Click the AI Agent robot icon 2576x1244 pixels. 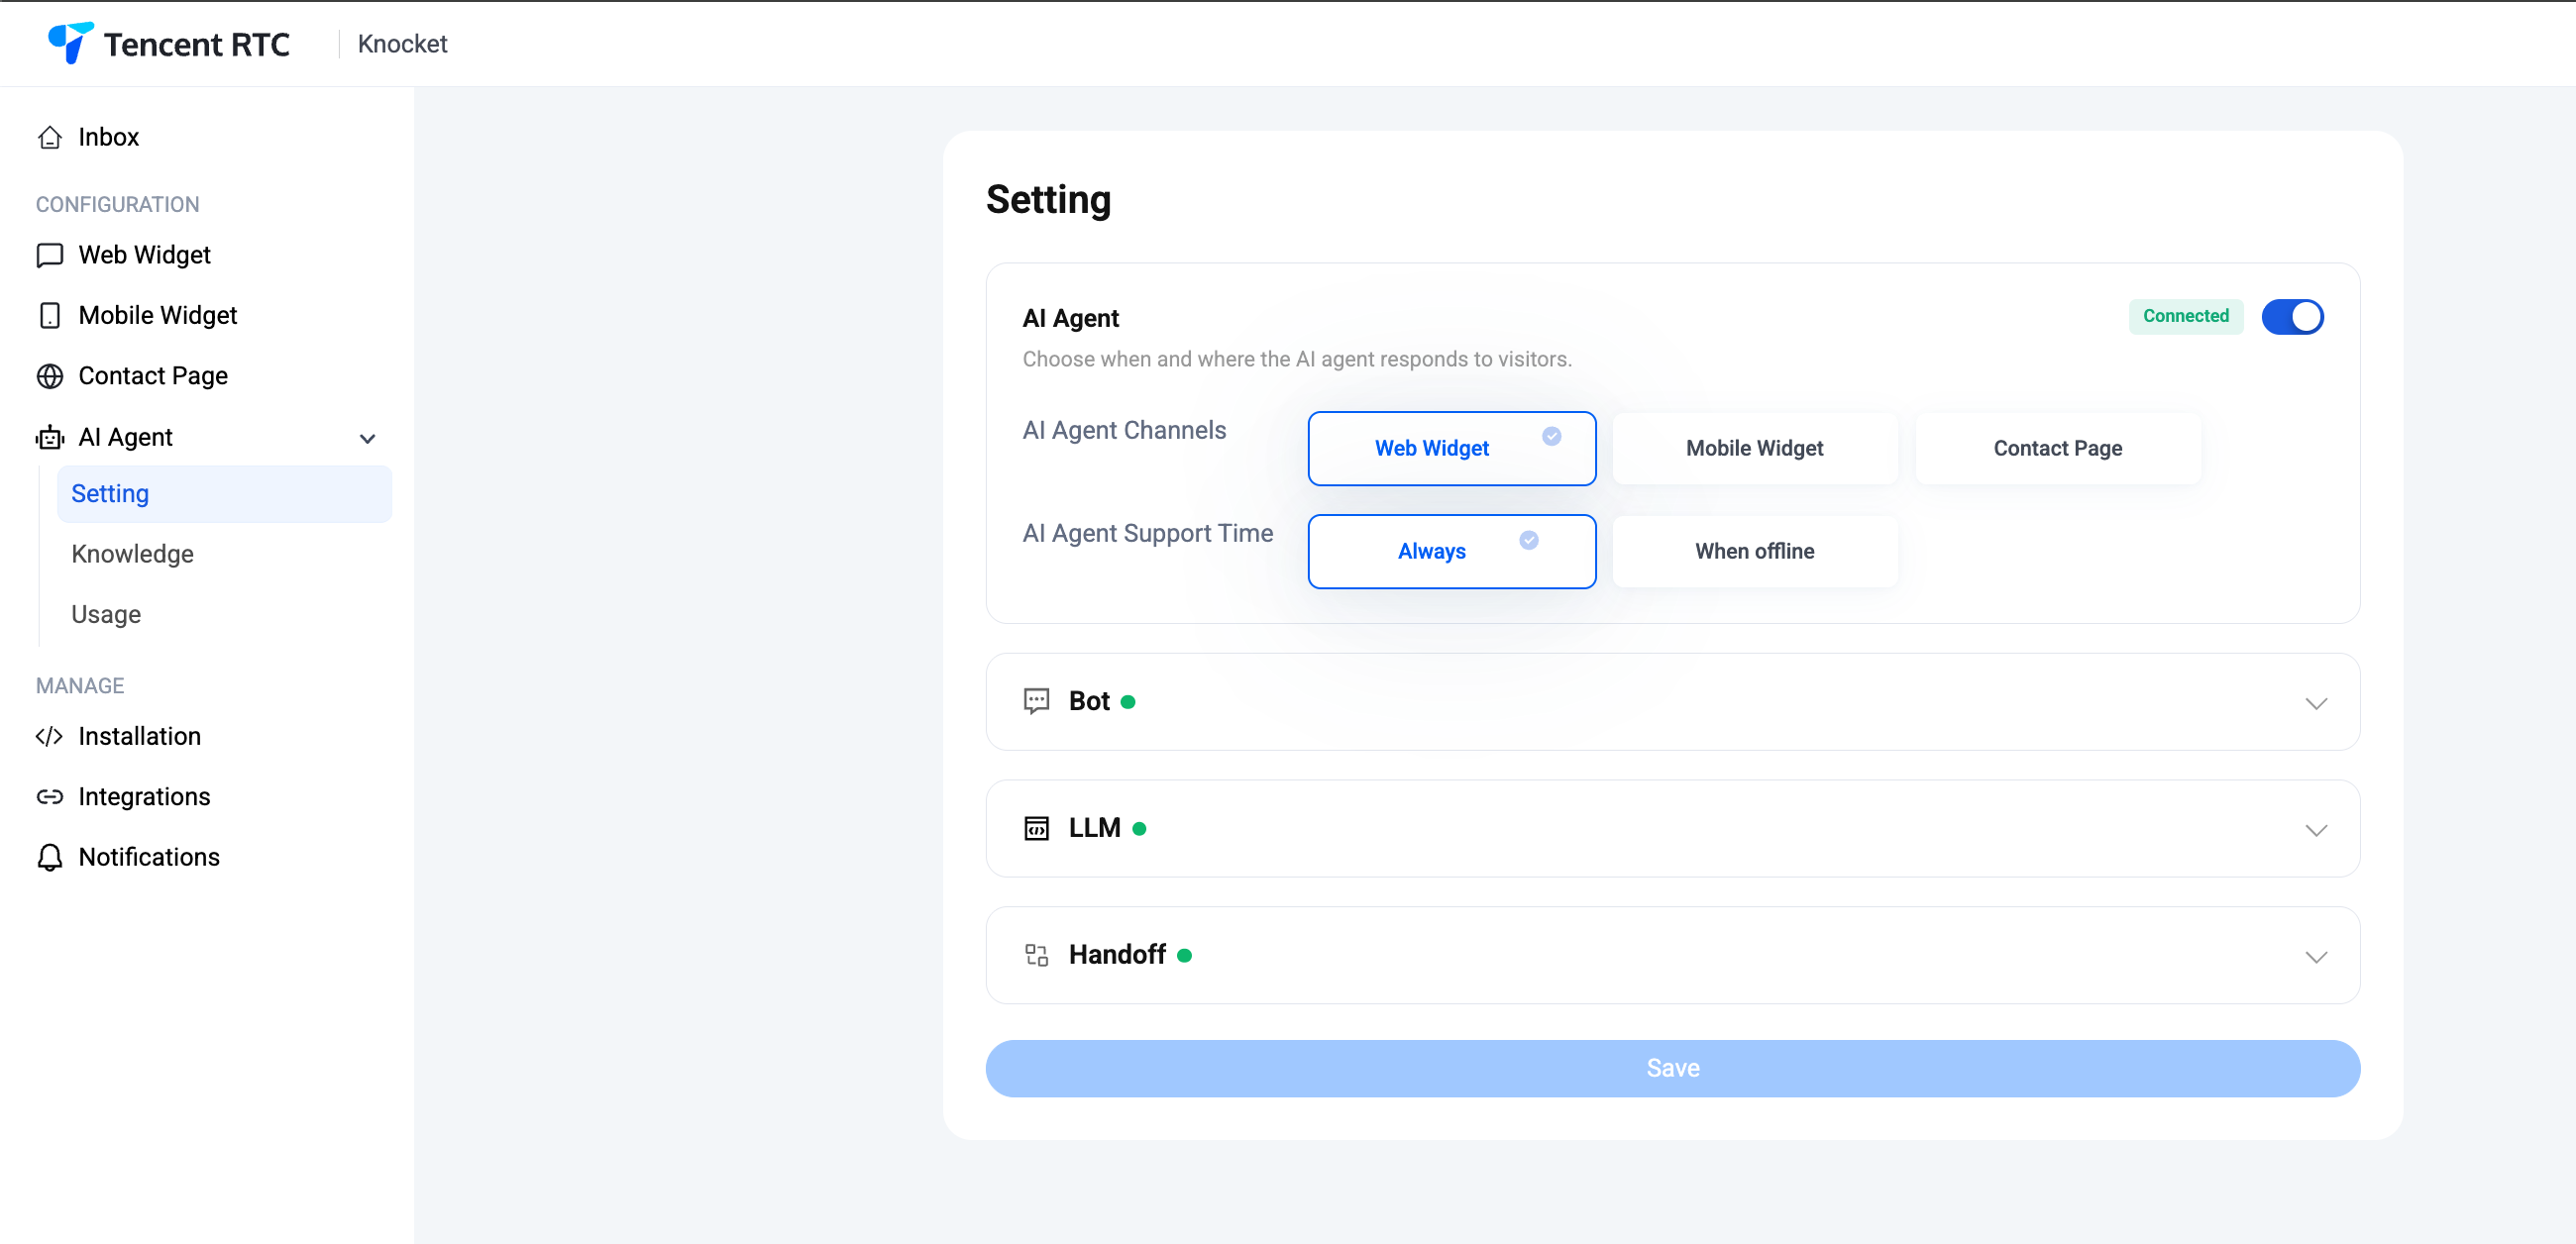point(50,437)
